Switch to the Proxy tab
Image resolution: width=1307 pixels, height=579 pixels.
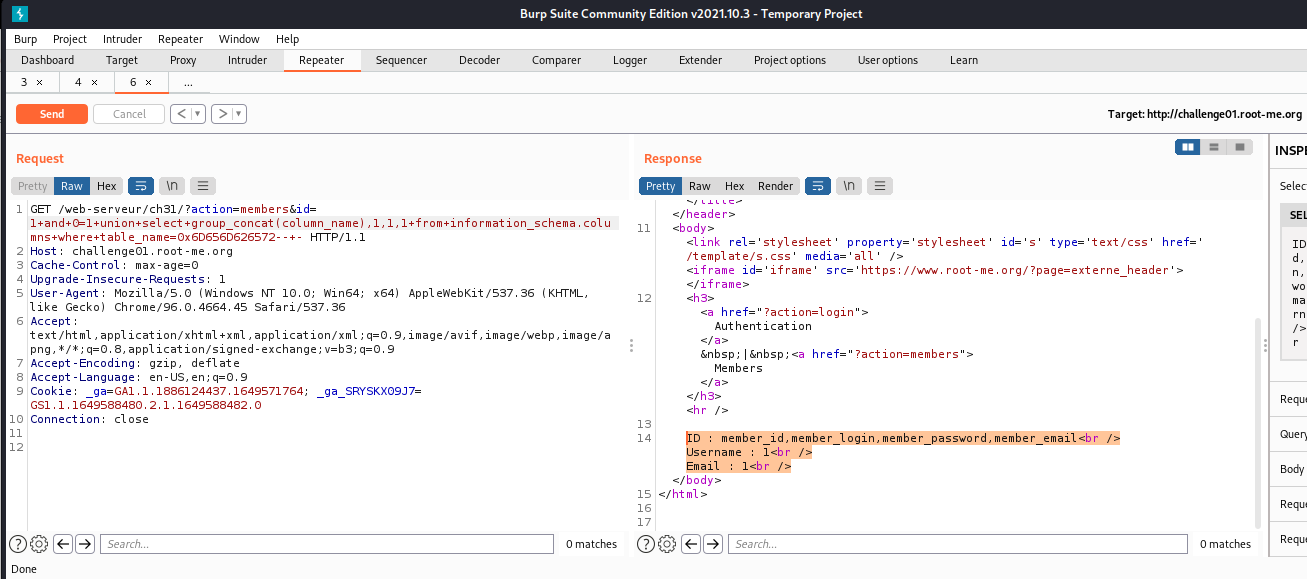pyautogui.click(x=183, y=60)
